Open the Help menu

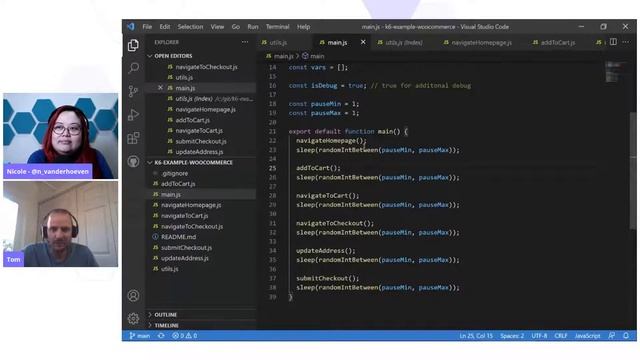pos(303,27)
